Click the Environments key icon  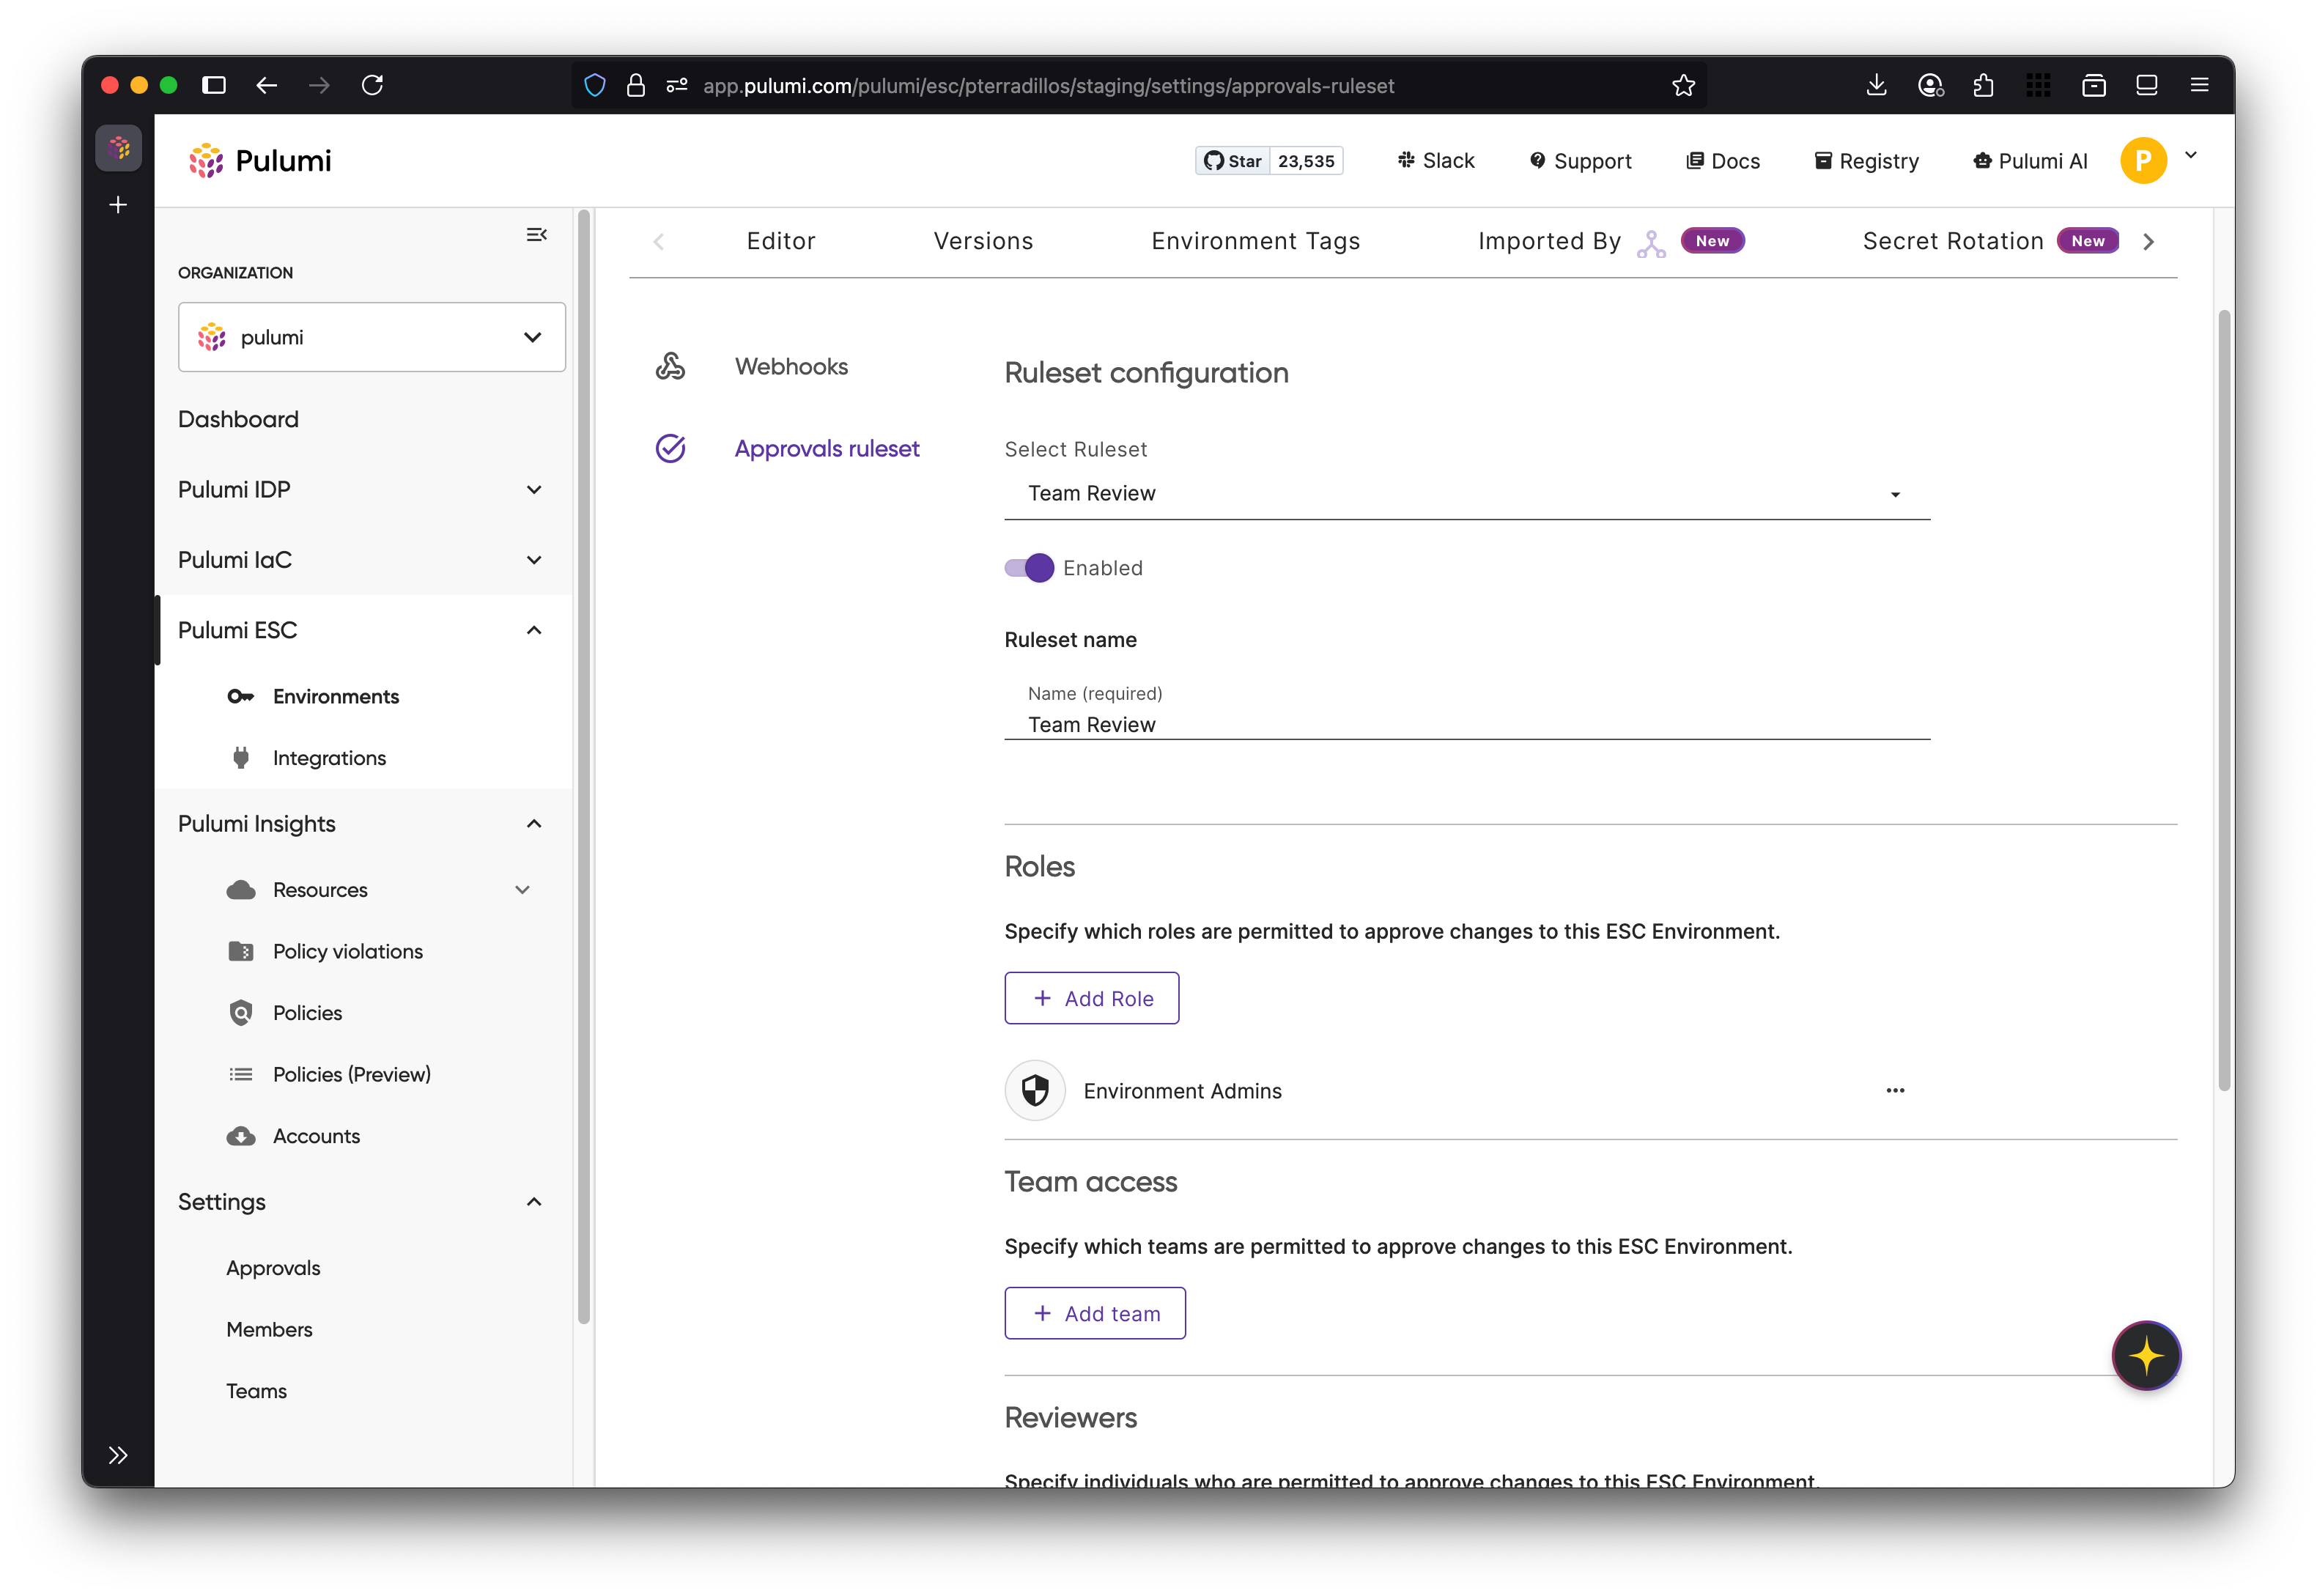click(240, 696)
